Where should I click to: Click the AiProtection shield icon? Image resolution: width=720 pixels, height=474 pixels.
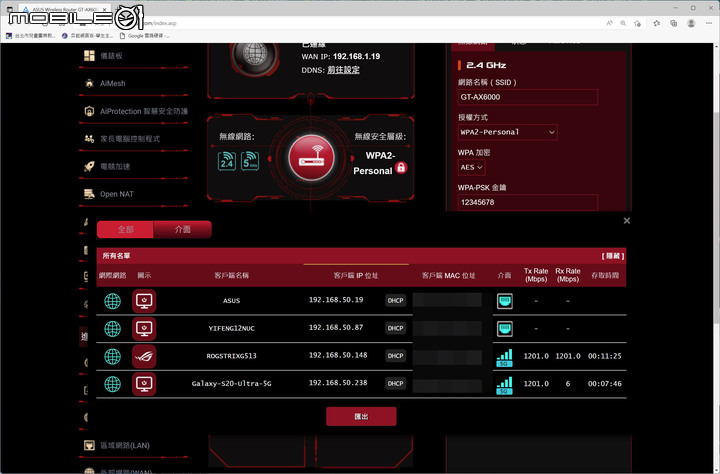pyautogui.click(x=89, y=111)
